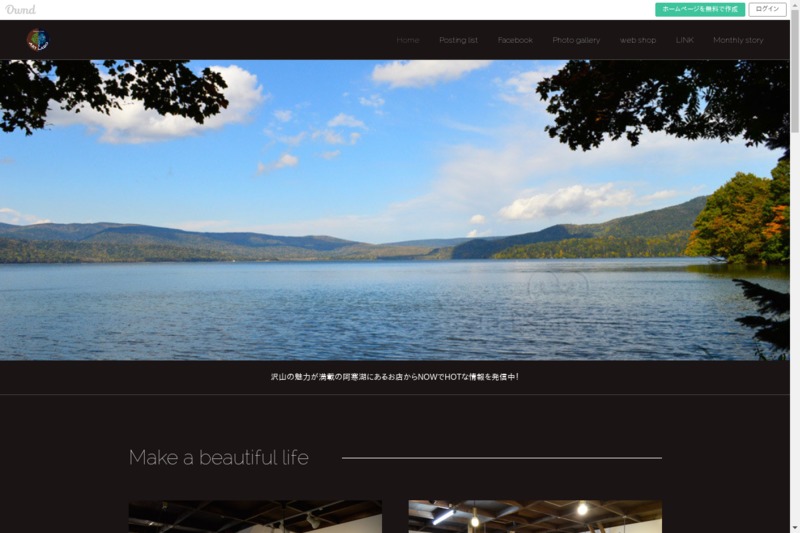This screenshot has height=533, width=800.
Task: Click the Japanese tagline text below banner
Action: pyautogui.click(x=394, y=377)
